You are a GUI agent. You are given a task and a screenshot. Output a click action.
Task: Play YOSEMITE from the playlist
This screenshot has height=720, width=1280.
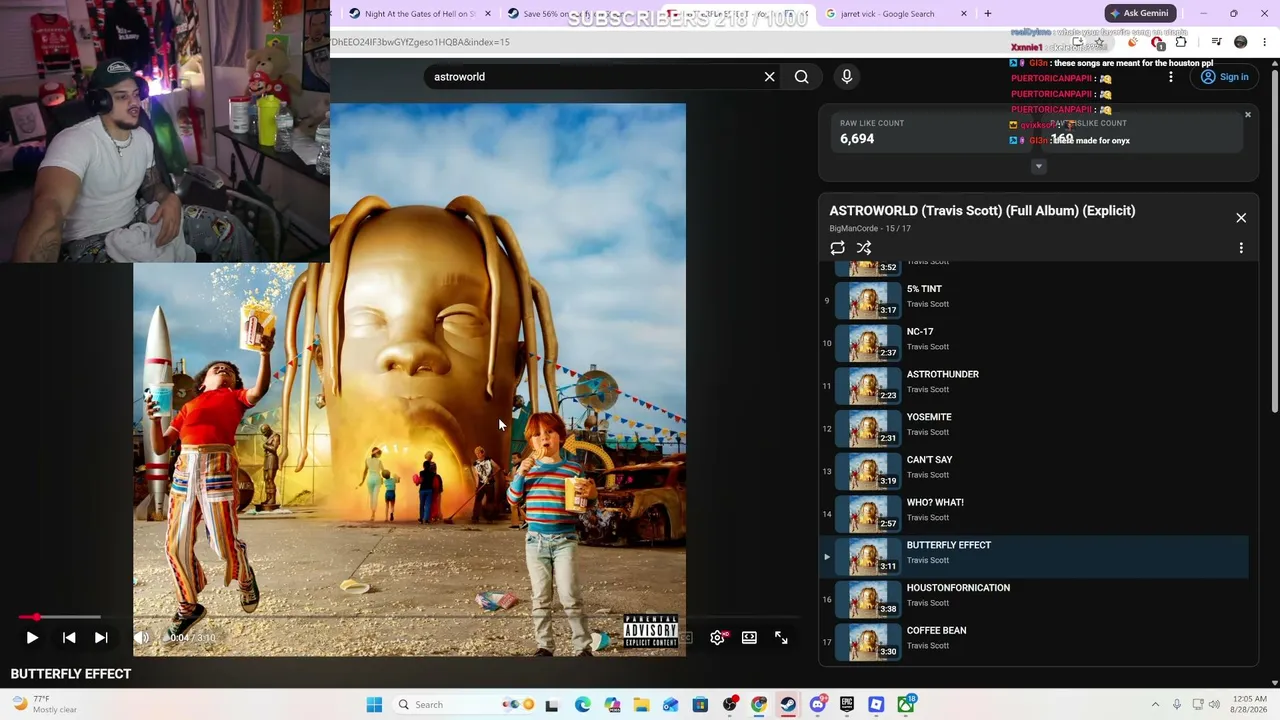pos(1034,427)
